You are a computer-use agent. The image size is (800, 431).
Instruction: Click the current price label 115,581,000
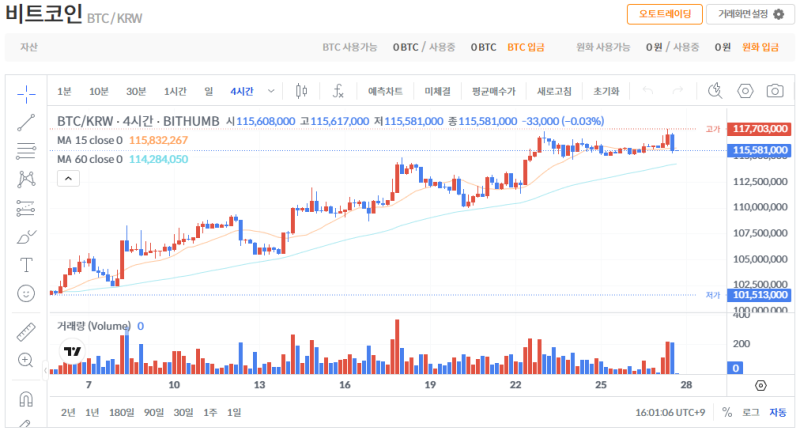click(759, 150)
